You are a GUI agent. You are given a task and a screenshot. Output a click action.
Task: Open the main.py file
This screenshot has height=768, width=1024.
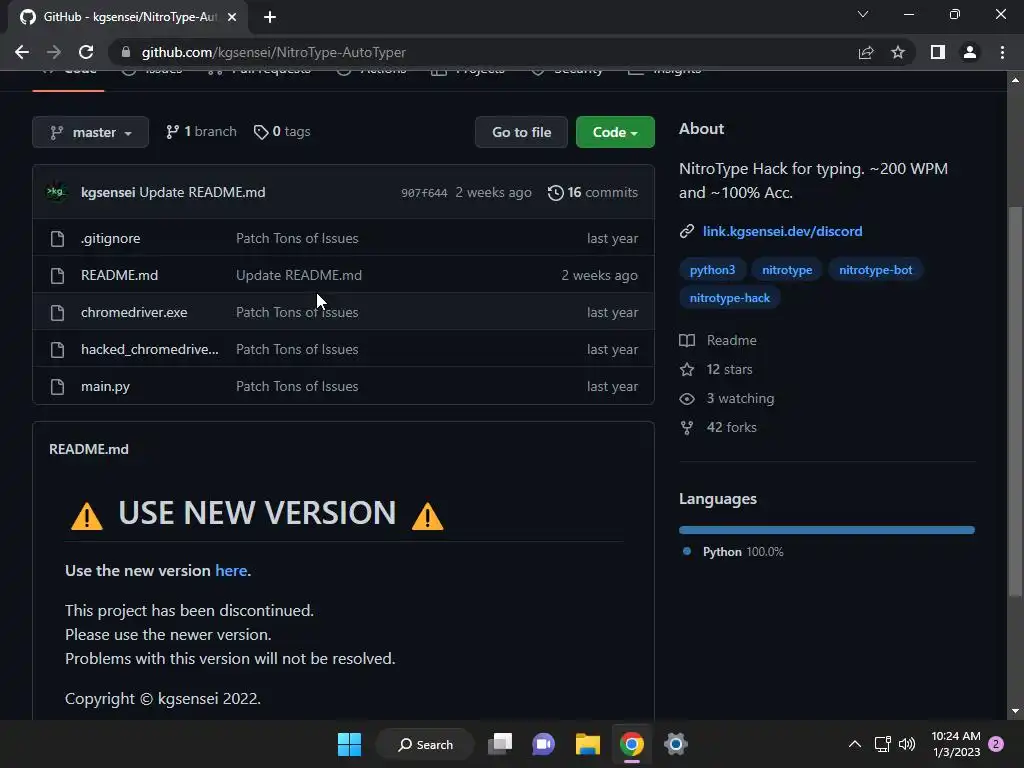pyautogui.click(x=105, y=386)
